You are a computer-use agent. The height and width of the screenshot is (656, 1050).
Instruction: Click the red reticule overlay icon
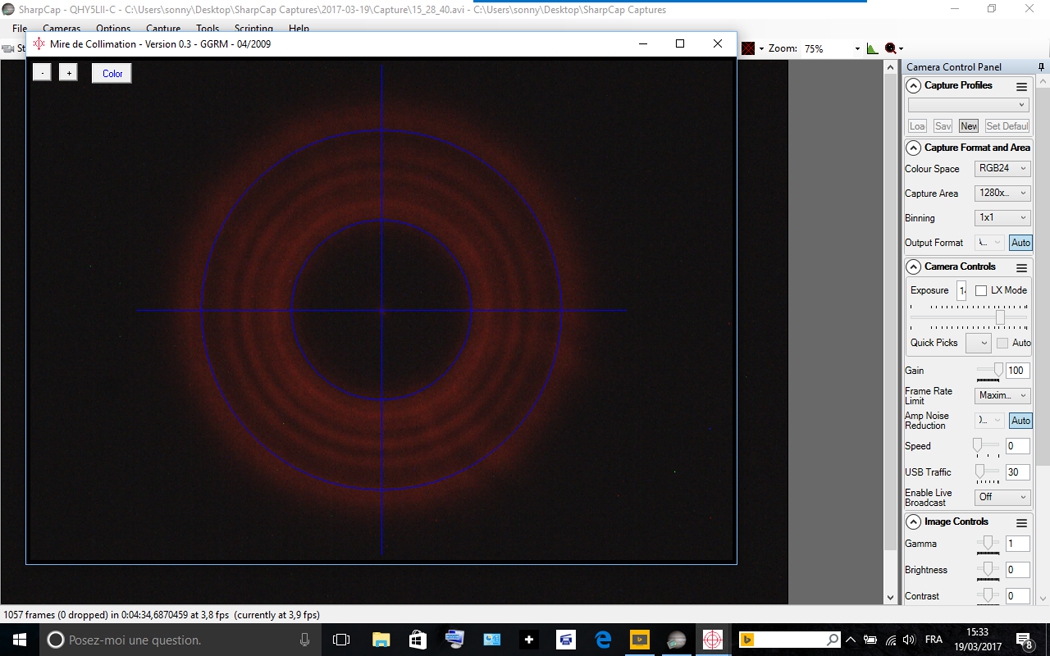[x=748, y=48]
